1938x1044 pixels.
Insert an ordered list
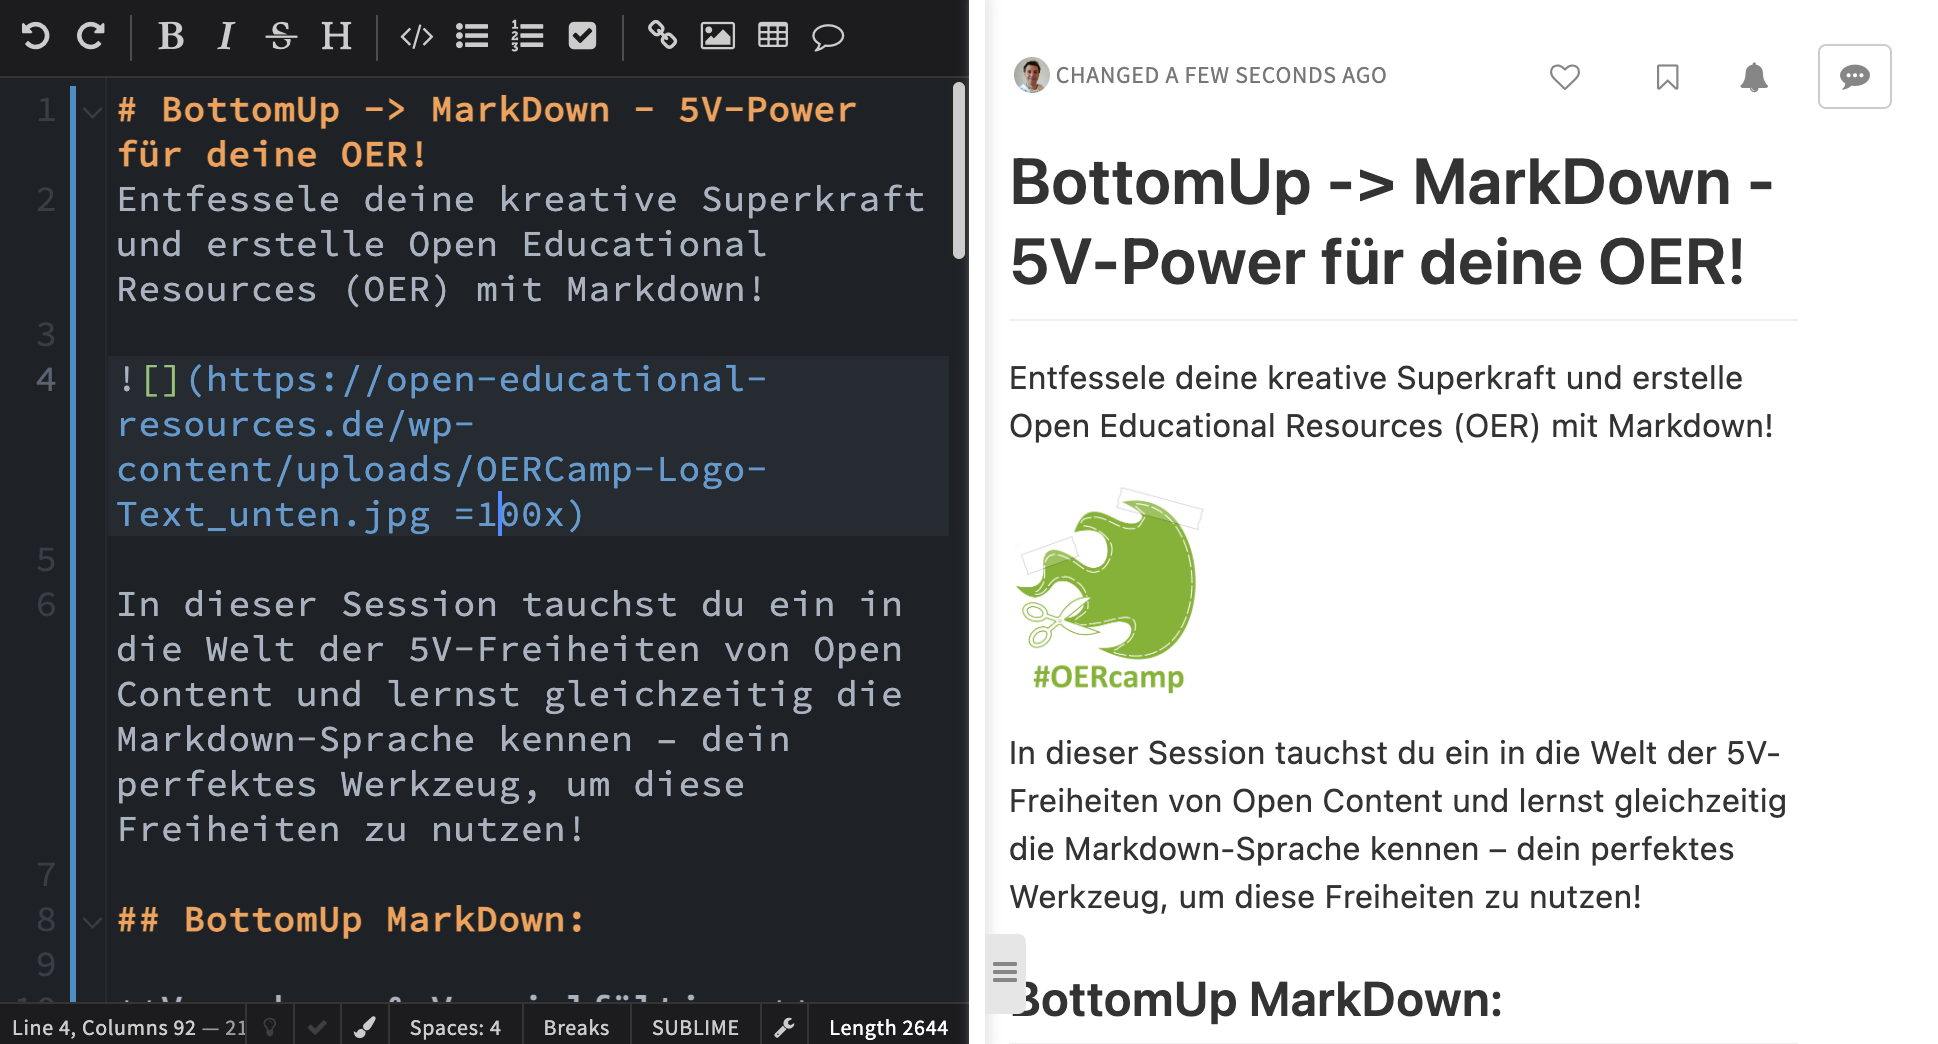(526, 37)
